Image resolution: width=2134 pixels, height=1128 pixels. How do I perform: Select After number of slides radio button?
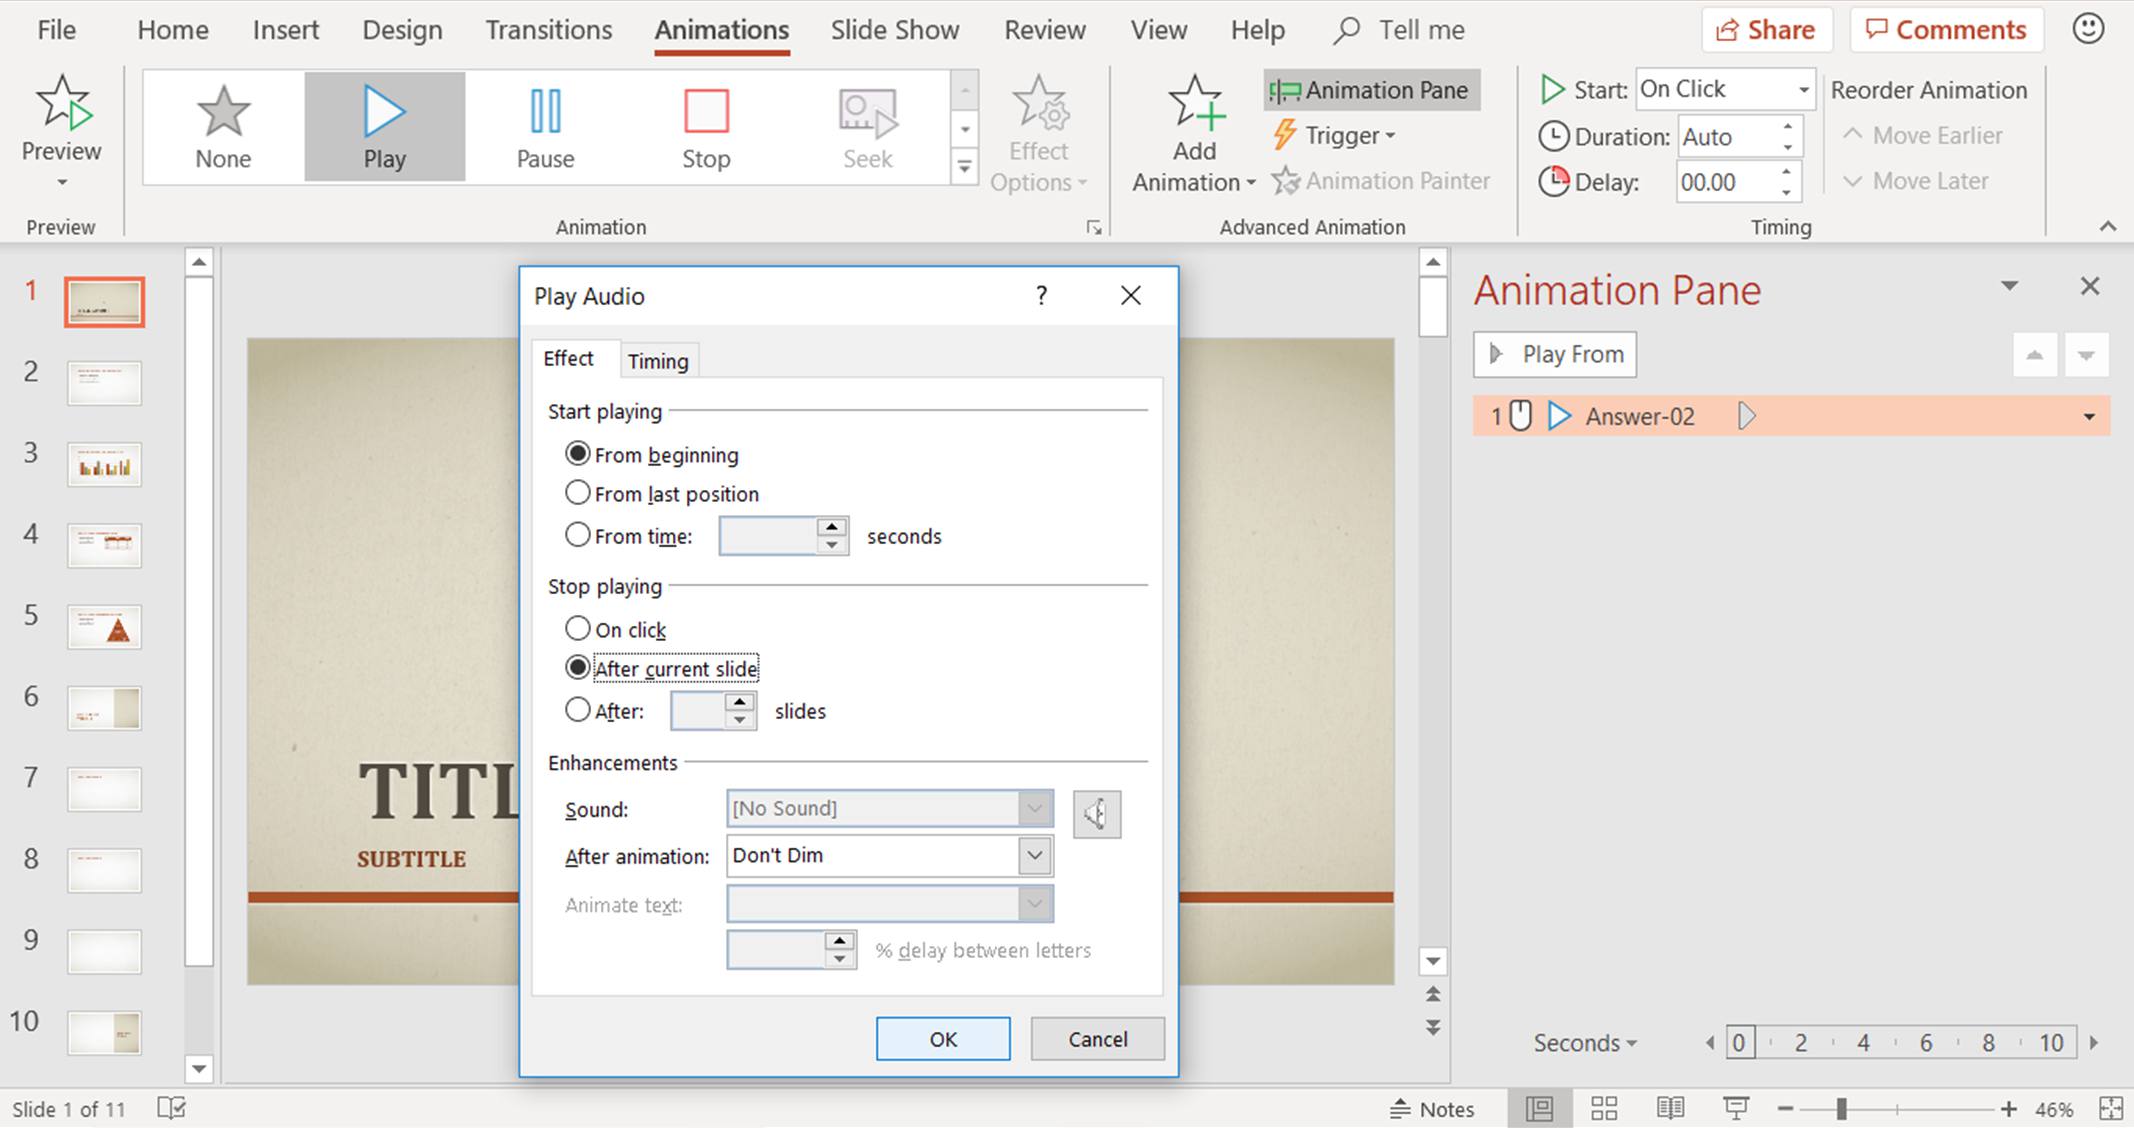(577, 710)
